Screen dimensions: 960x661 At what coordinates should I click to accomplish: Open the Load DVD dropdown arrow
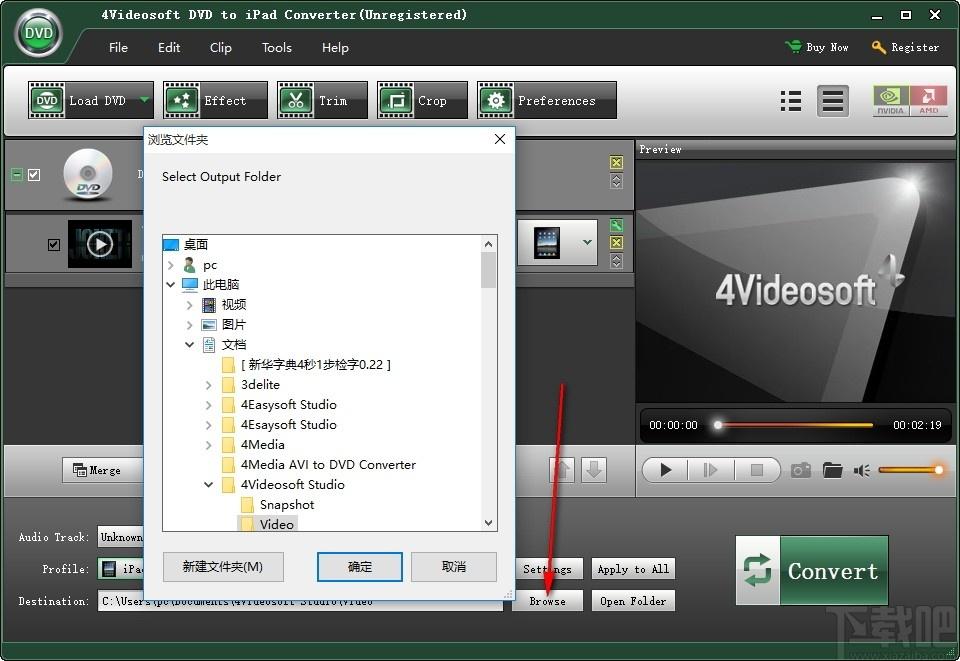tap(144, 100)
